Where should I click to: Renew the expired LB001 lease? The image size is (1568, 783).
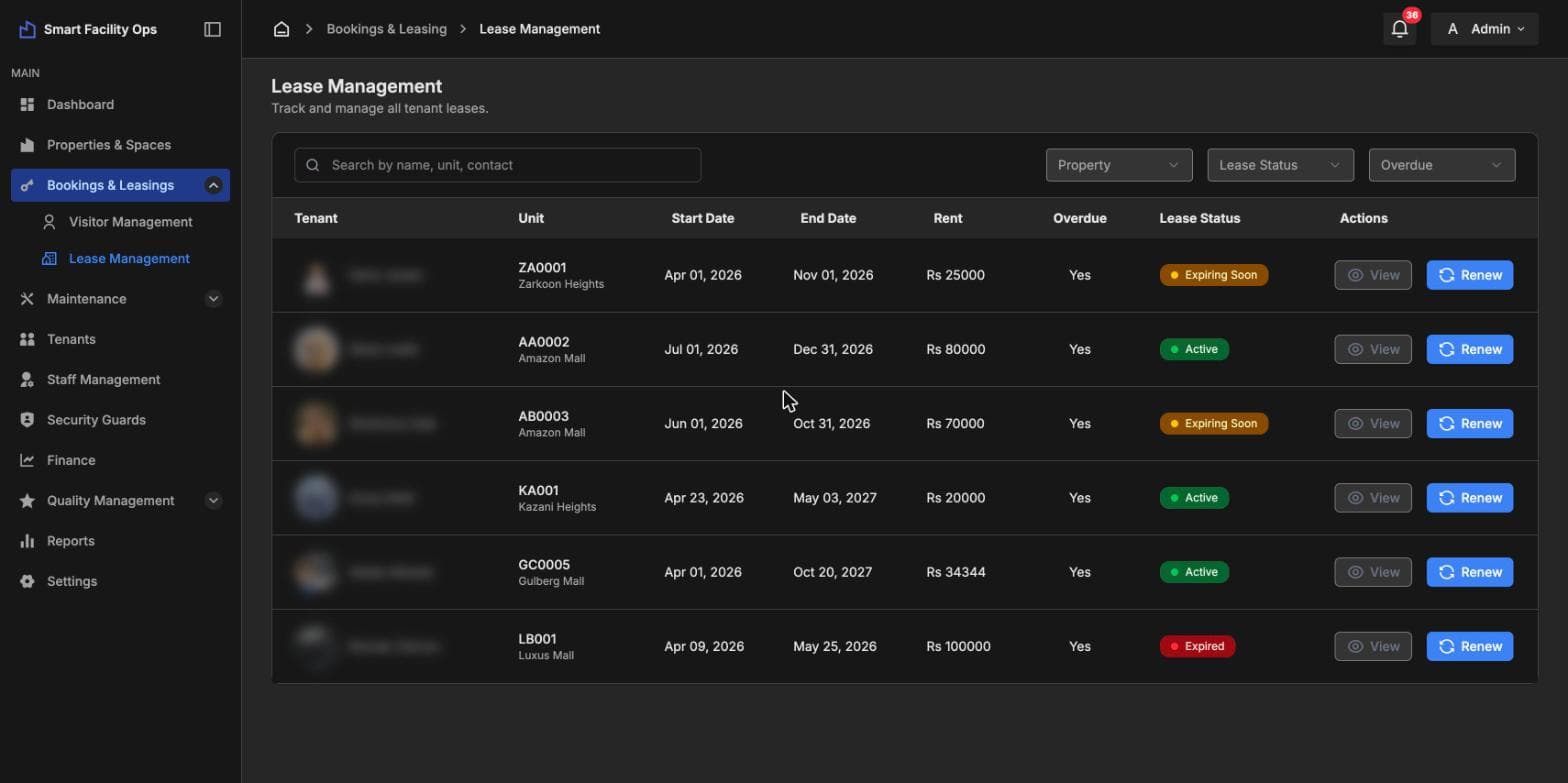pos(1469,646)
